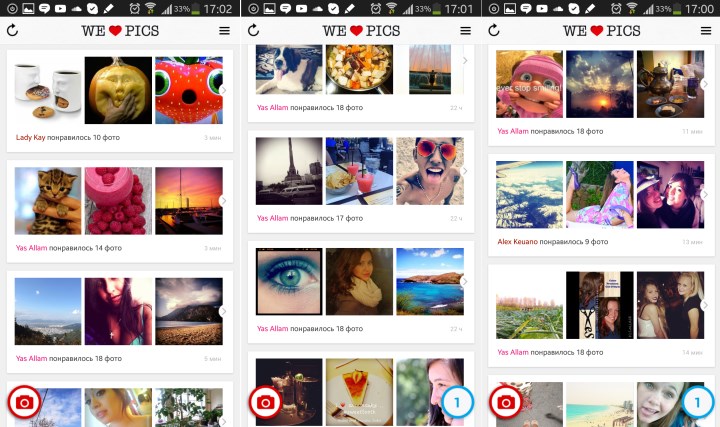Image resolution: width=720 pixels, height=427 pixels.
Task: Click '3 мин' timestamp on Lady Kay card
Action: click(x=213, y=138)
